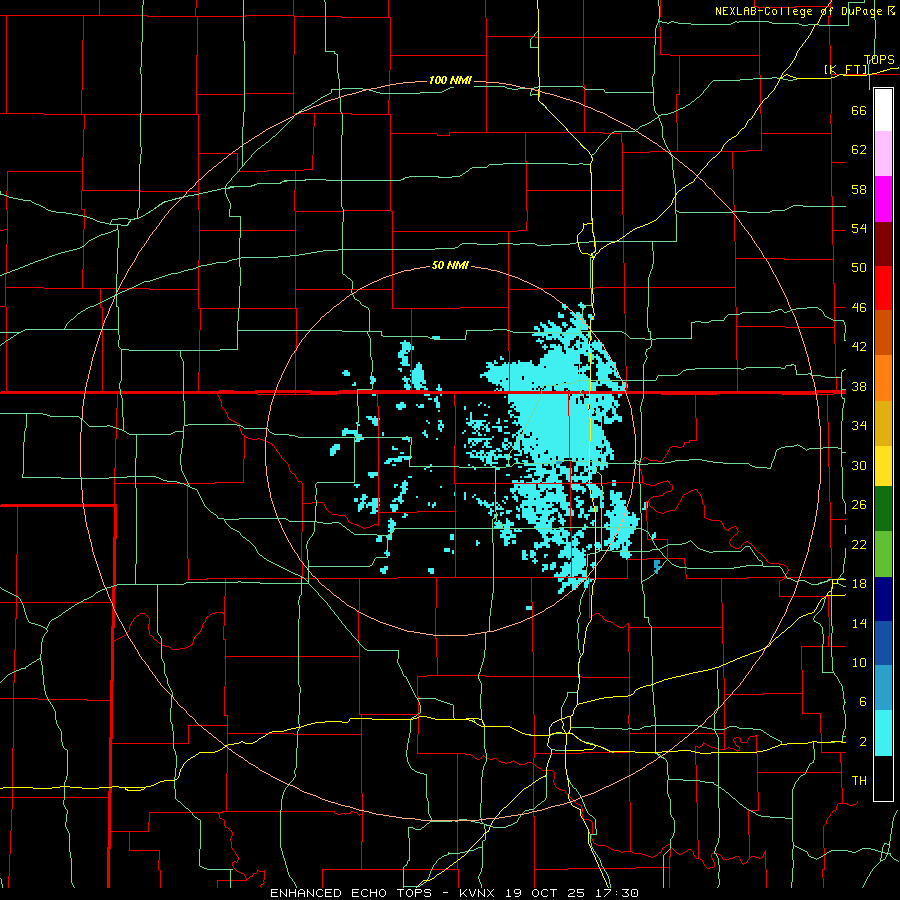This screenshot has width=900, height=900.
Task: Click legend value 2
Action: point(862,742)
